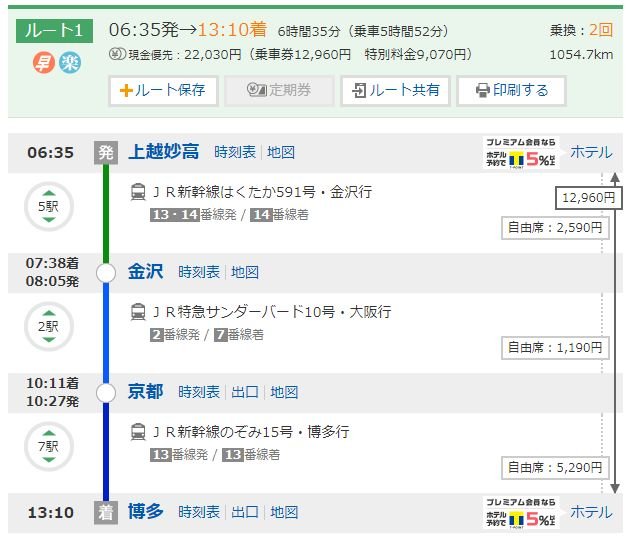Select 自由席：2,590円 fare box

tap(555, 228)
